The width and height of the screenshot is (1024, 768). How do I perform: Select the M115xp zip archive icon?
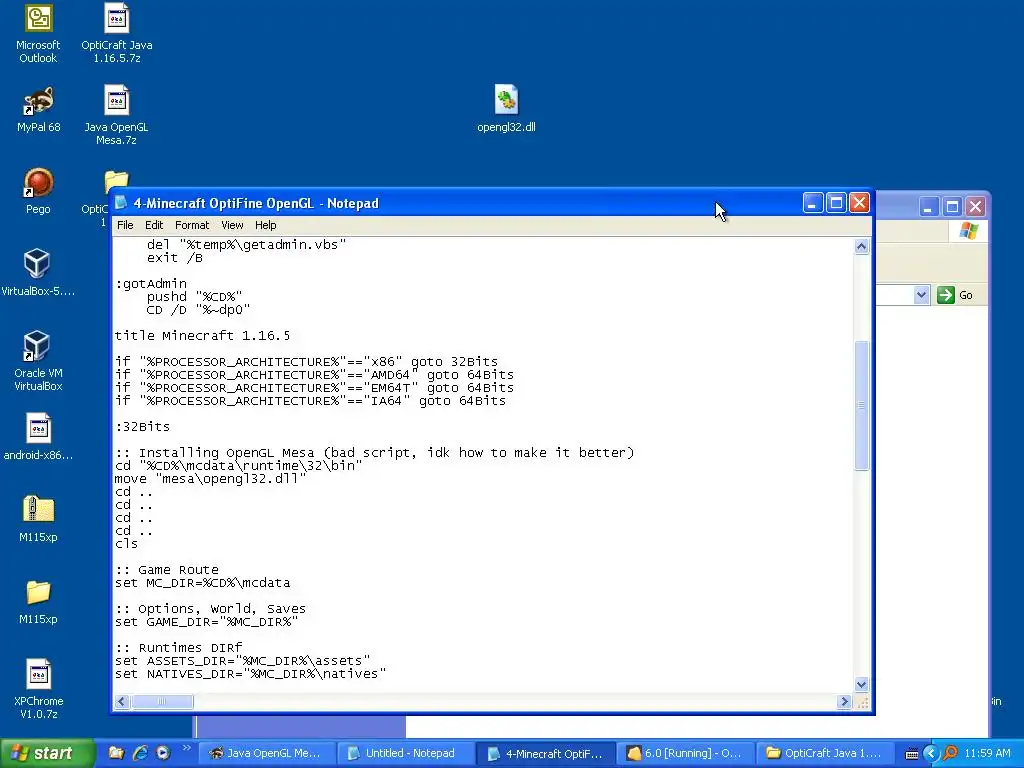tap(38, 519)
